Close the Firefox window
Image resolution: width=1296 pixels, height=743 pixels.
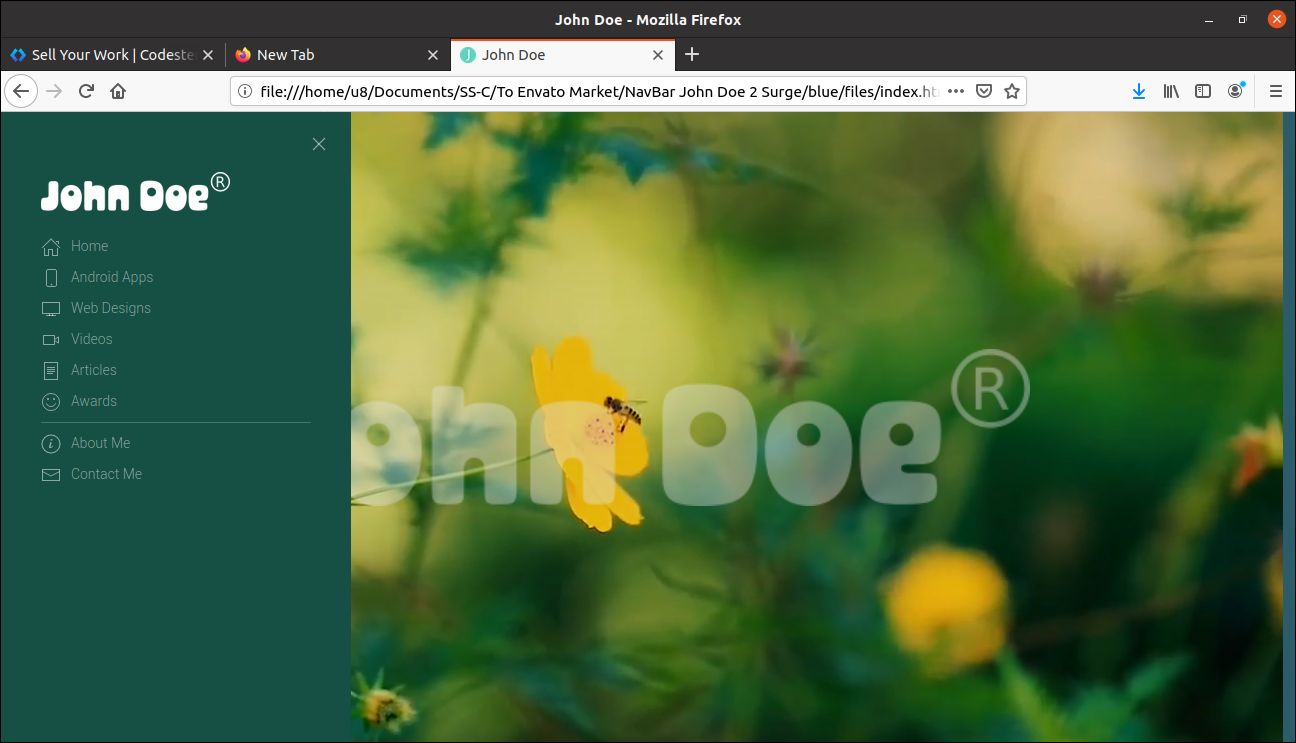(x=1276, y=19)
